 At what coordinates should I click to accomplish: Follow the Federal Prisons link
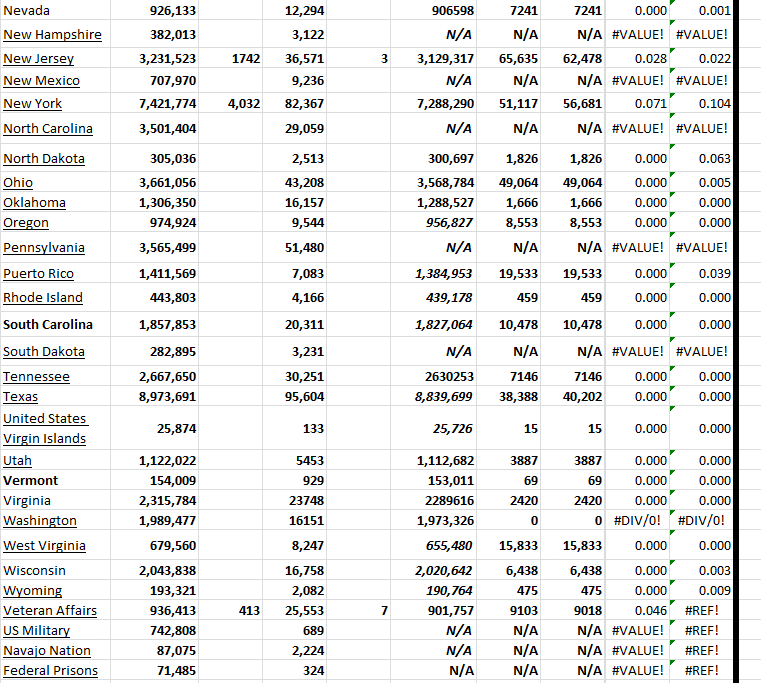pos(50,670)
